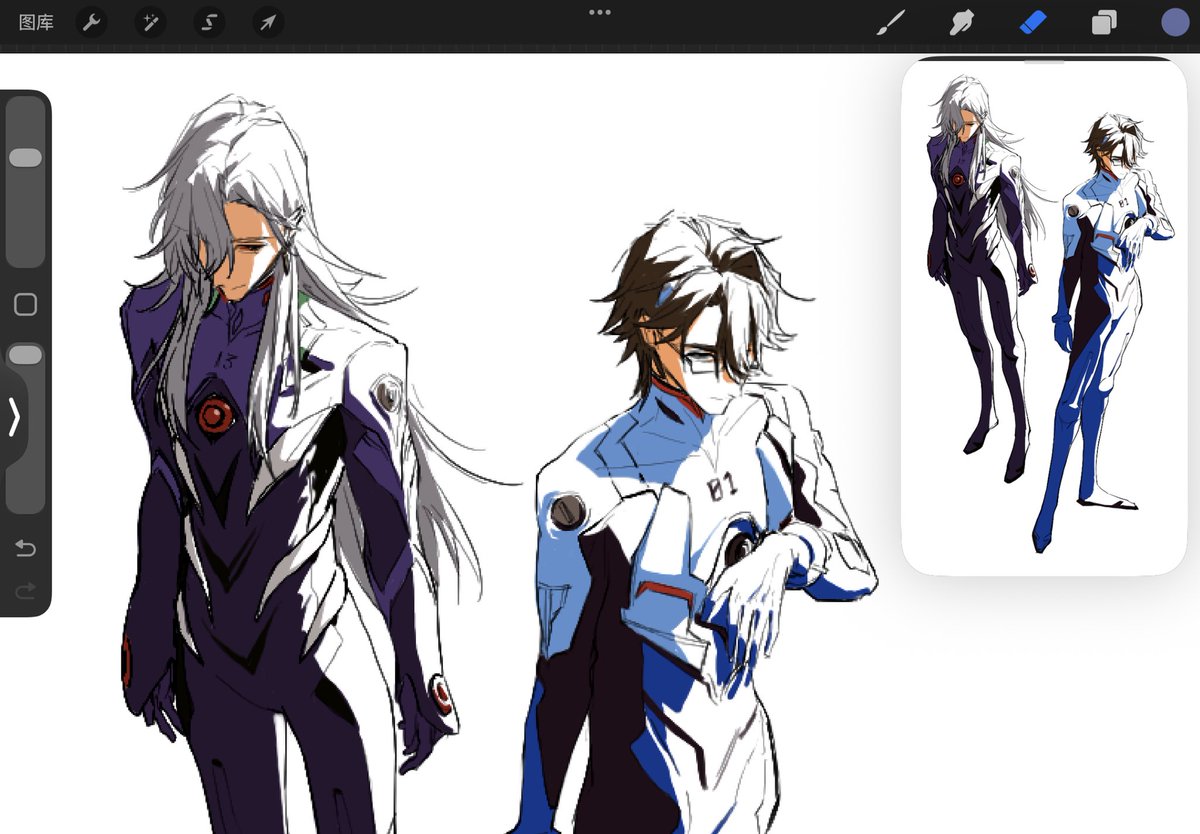Select the Selection S-shaped tool
Screen dimensions: 1200x834
click(209, 22)
